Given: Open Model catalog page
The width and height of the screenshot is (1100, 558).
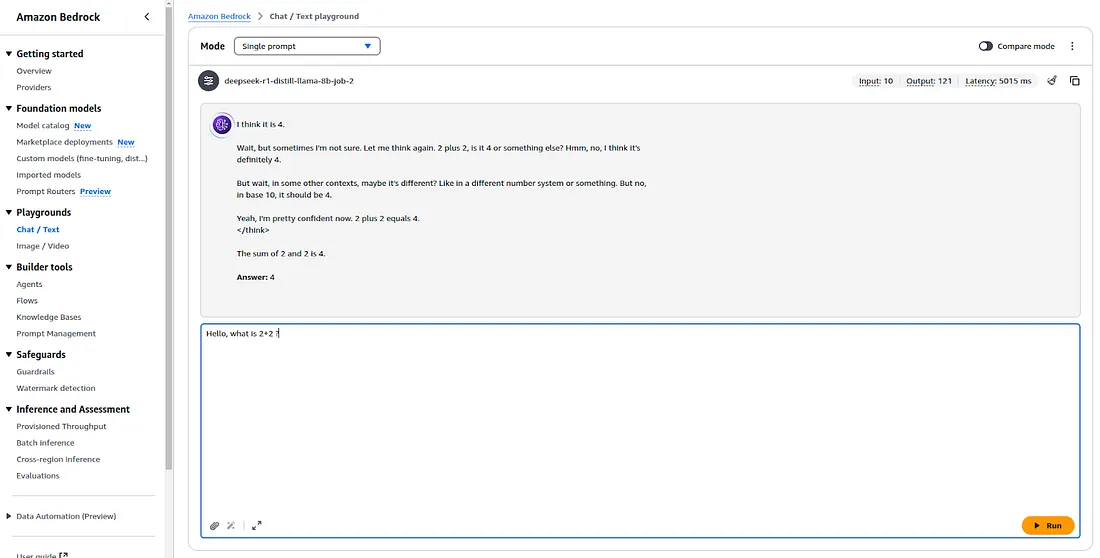Looking at the screenshot, I should point(43,126).
